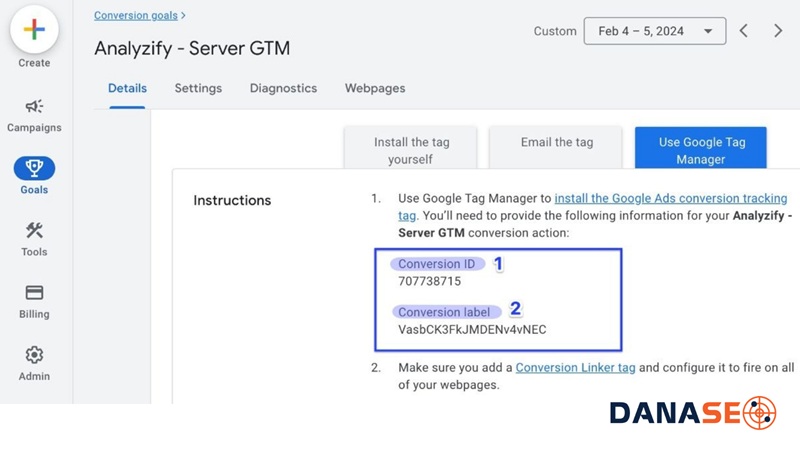Select Email the tag option
Image resolution: width=800 pixels, height=450 pixels.
pos(556,148)
